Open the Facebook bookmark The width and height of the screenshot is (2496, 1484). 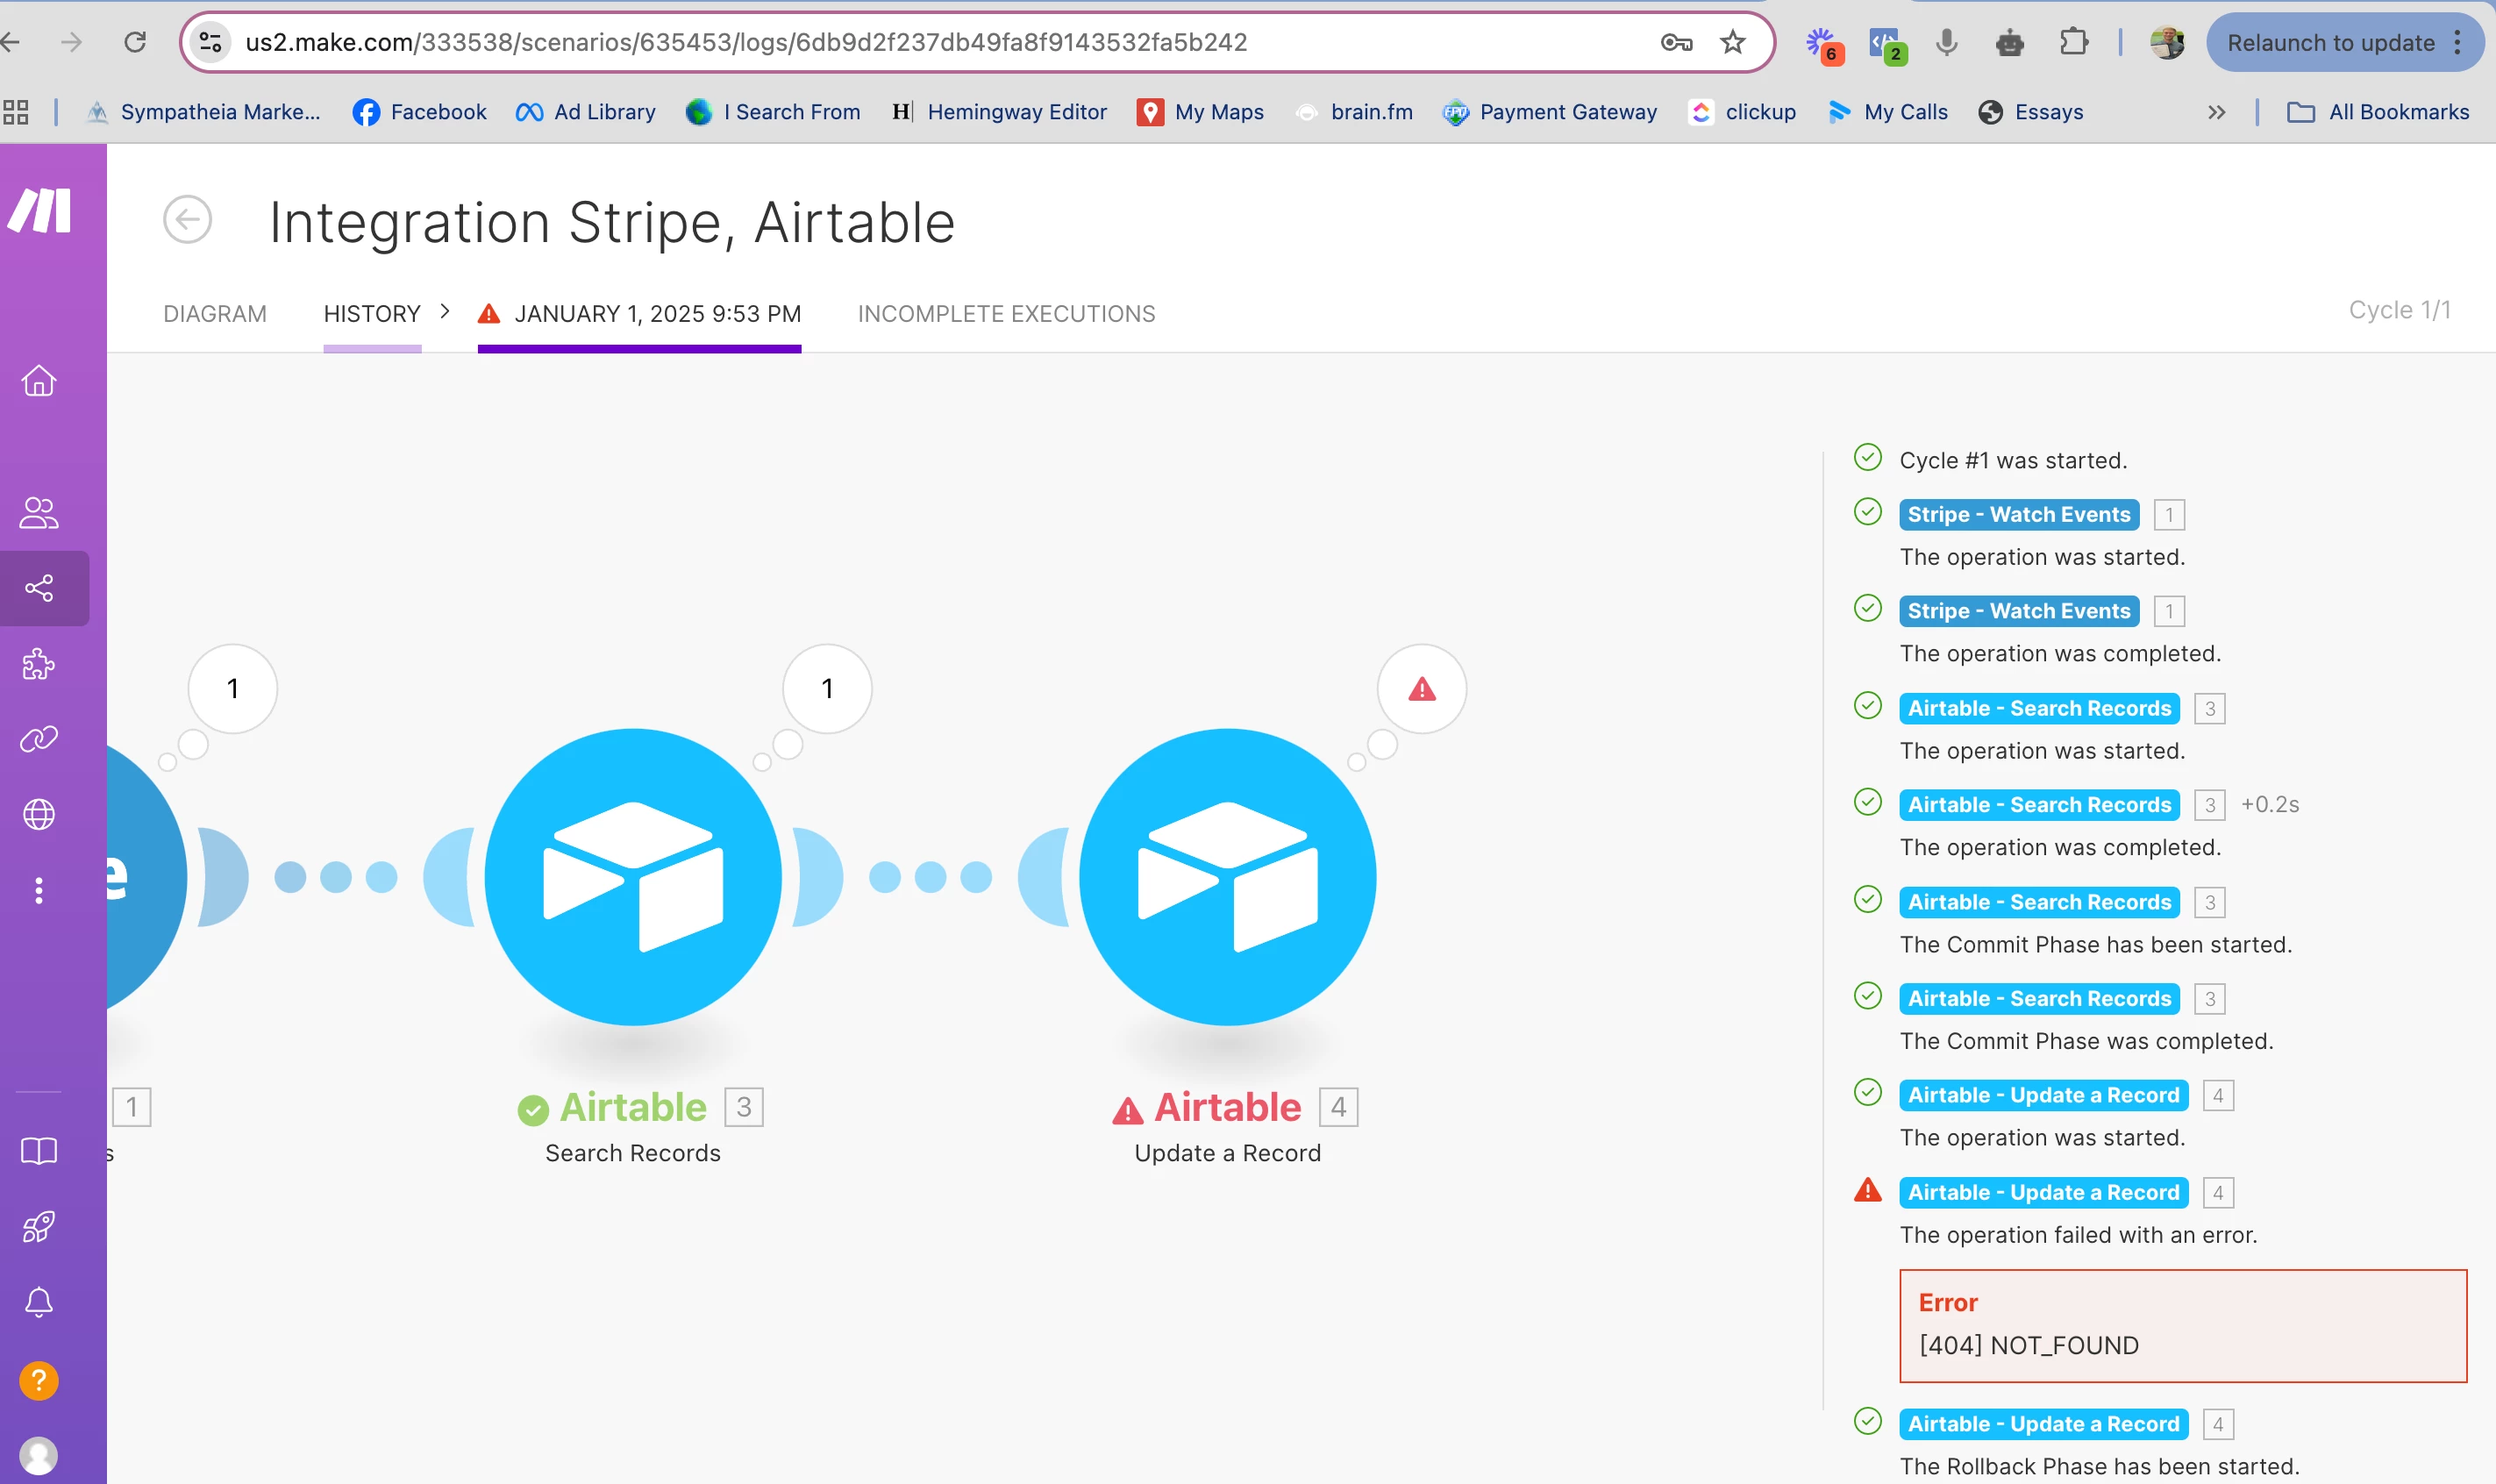tap(419, 112)
